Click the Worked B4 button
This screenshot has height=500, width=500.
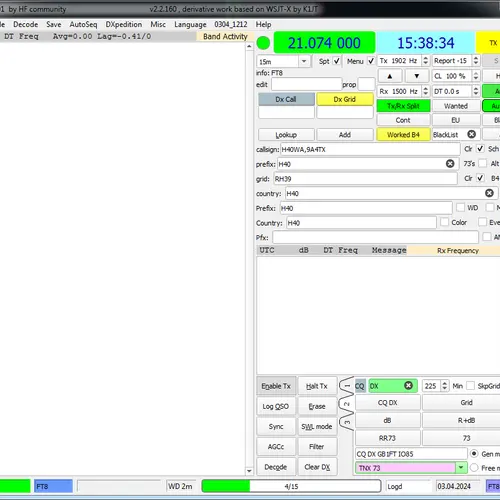click(403, 135)
